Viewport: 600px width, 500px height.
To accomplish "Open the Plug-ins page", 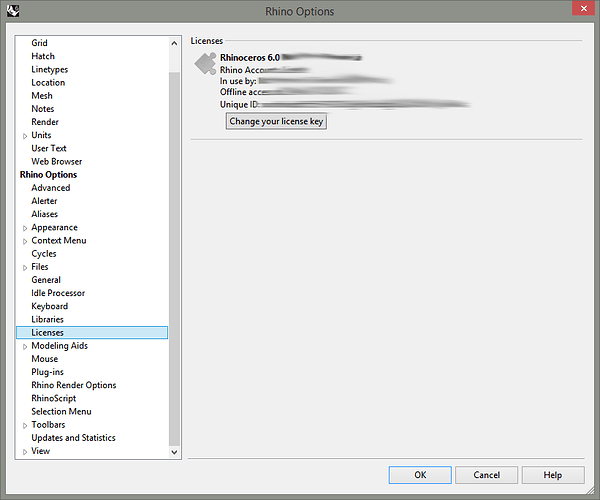I will (x=47, y=372).
